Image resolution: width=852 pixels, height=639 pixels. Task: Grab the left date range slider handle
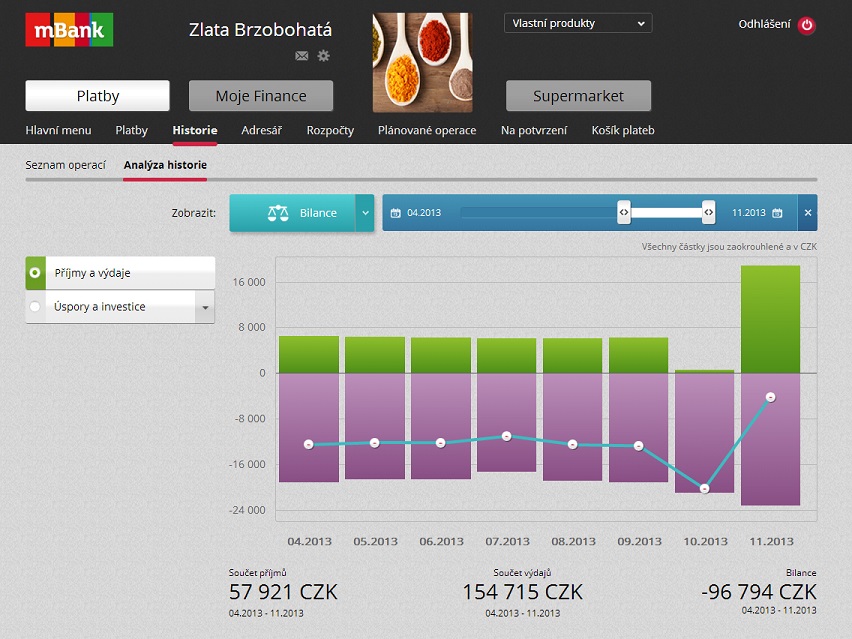[x=623, y=213]
